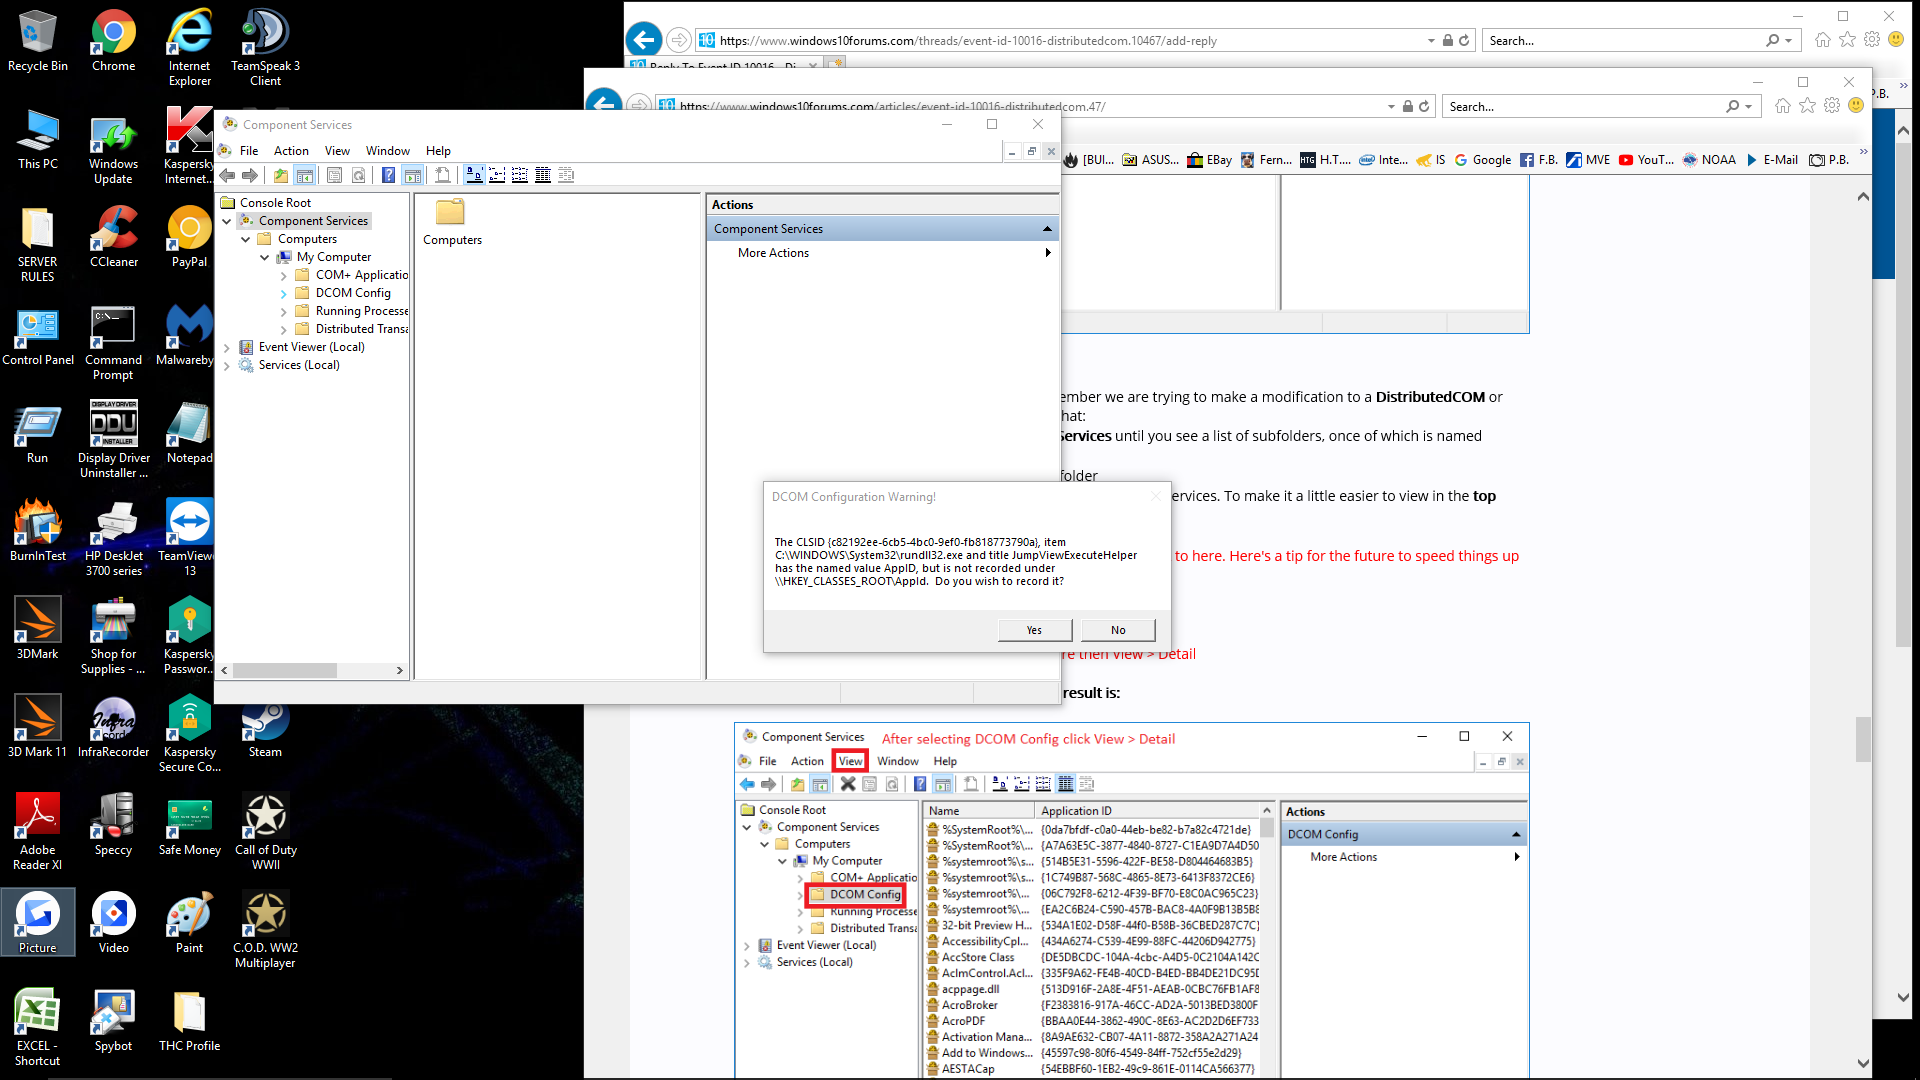Expand the Event Viewer (Local) node
This screenshot has width=1920, height=1080.
227,348
